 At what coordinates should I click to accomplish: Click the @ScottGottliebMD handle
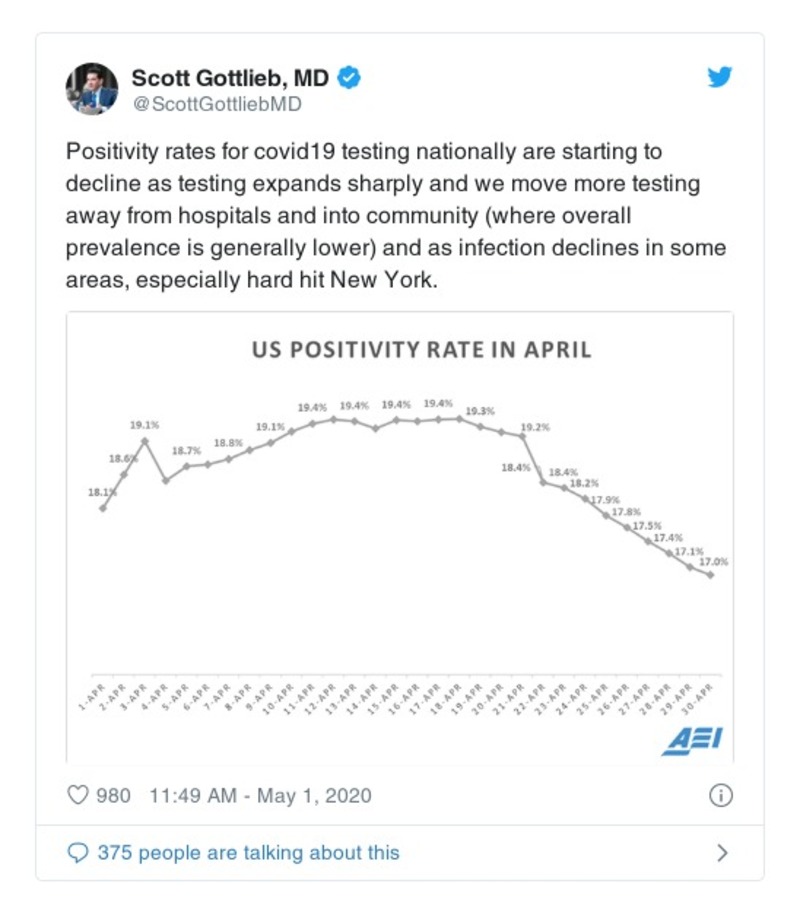(215, 104)
